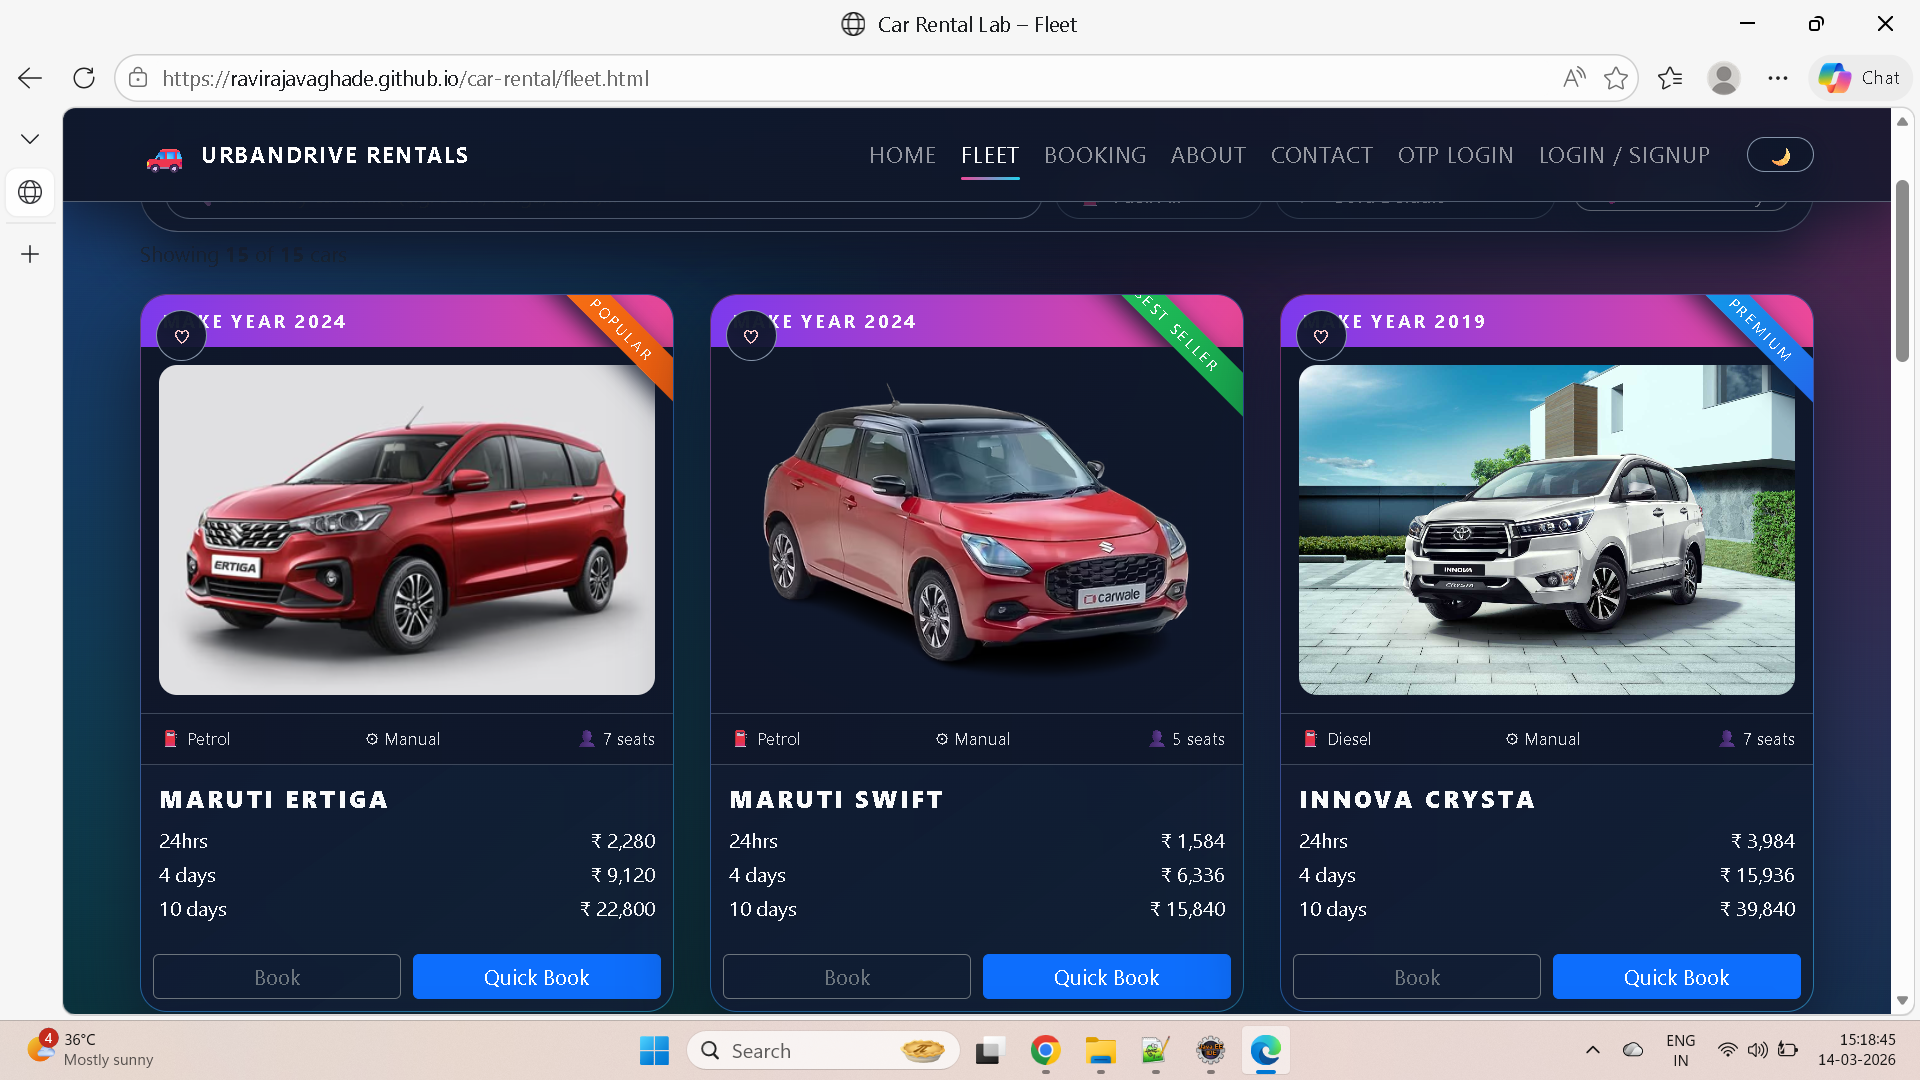Click the UrbanDrive red car logo

point(165,157)
